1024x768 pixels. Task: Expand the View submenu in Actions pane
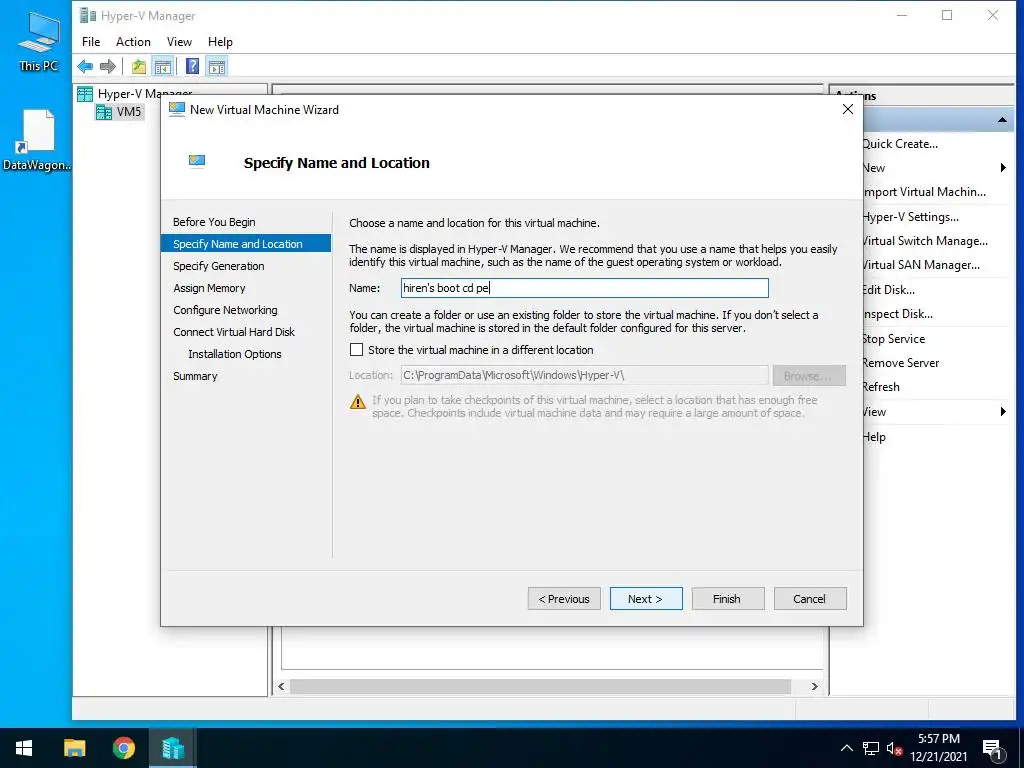[x=934, y=412]
